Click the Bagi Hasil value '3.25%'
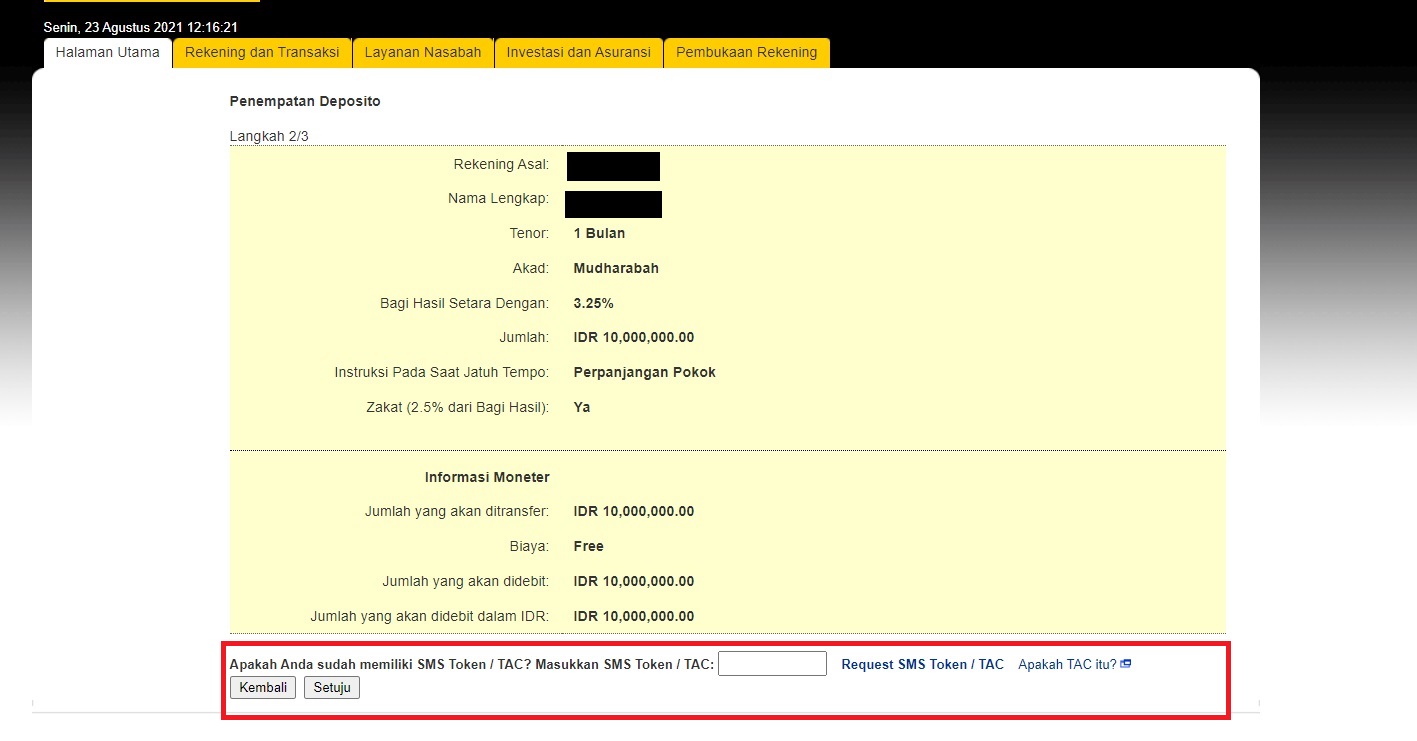 (x=594, y=304)
